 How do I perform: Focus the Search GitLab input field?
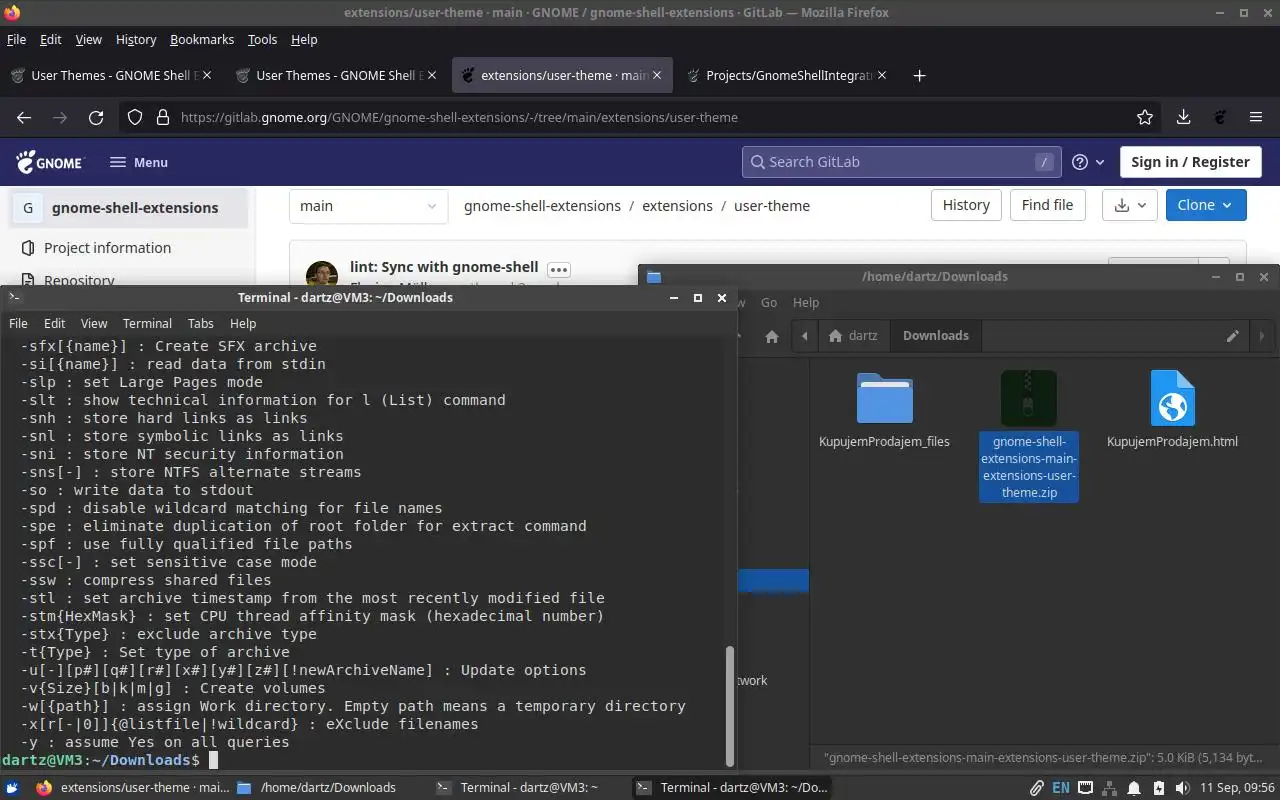(900, 162)
